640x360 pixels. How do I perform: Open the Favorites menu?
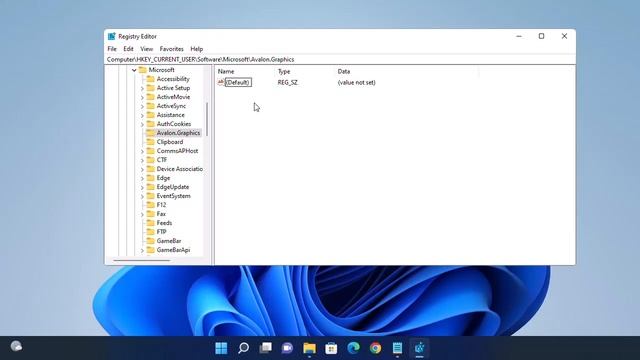click(x=171, y=49)
